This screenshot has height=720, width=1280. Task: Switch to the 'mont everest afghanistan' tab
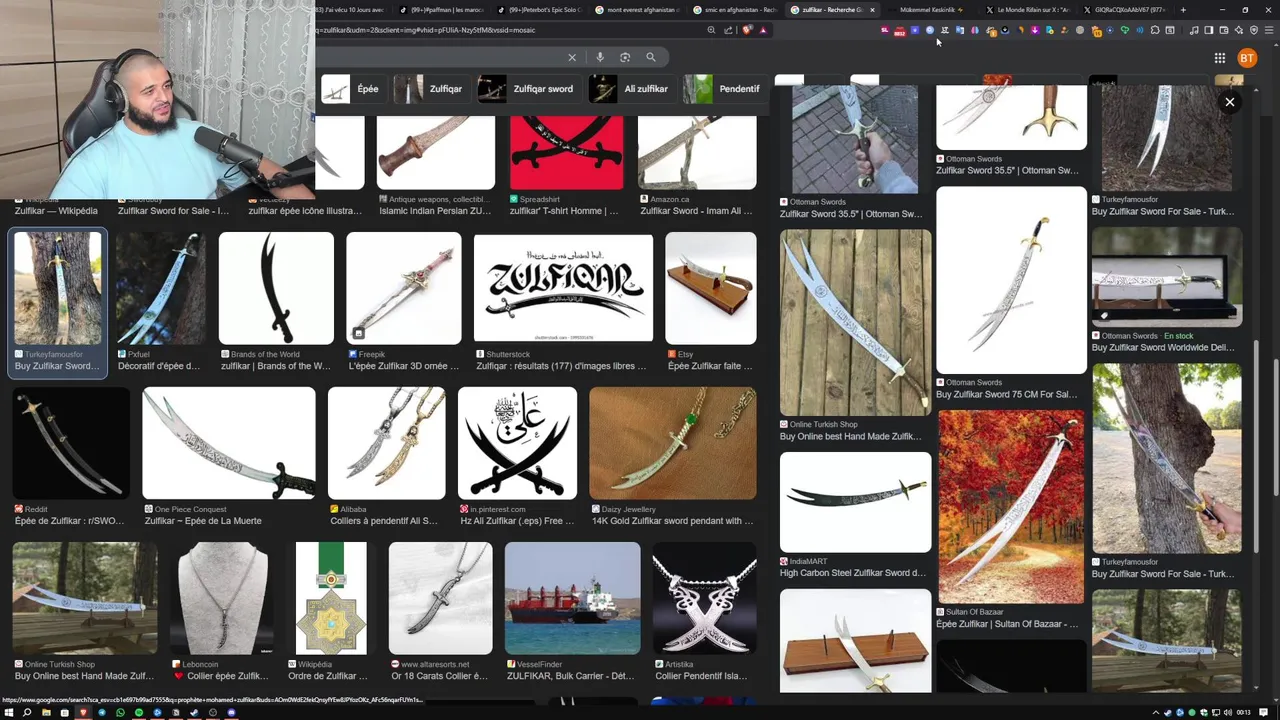(x=636, y=10)
